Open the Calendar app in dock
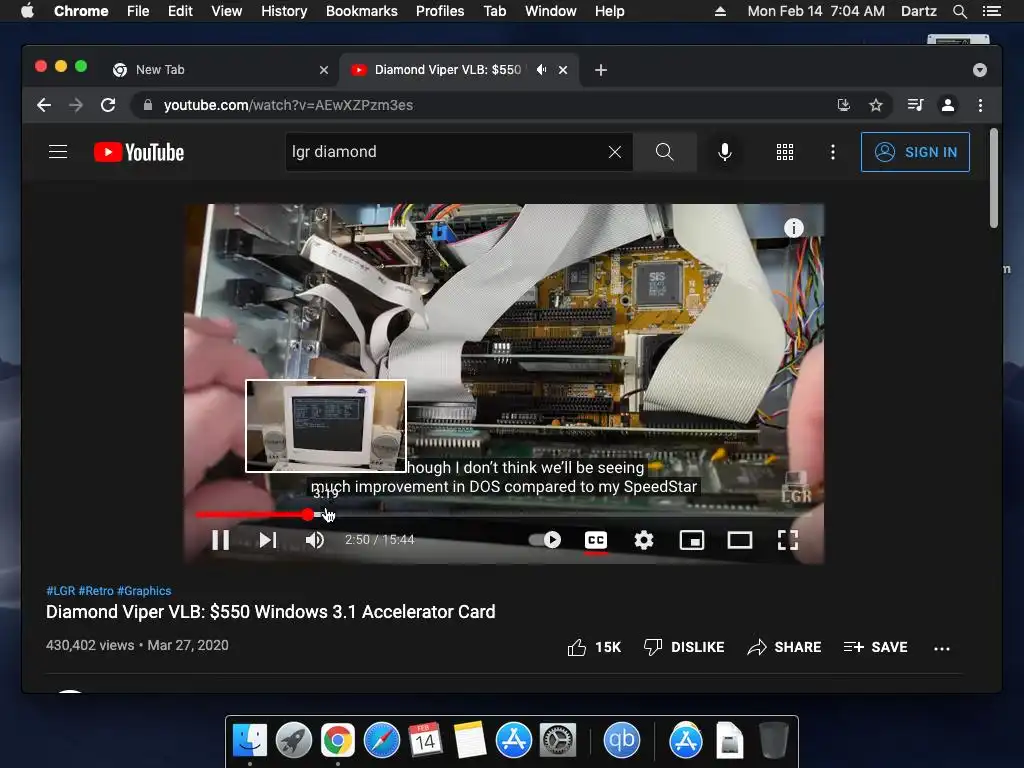This screenshot has height=768, width=1024. tap(426, 740)
